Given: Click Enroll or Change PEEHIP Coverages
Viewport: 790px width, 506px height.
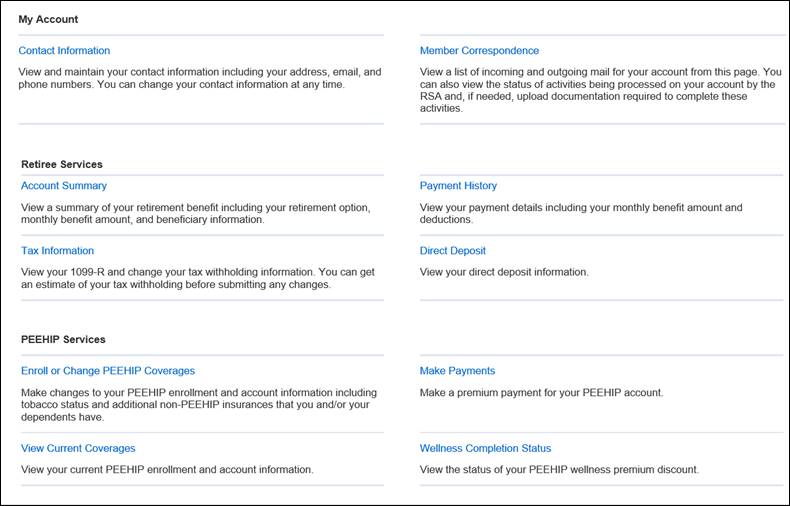Looking at the screenshot, I should point(108,370).
